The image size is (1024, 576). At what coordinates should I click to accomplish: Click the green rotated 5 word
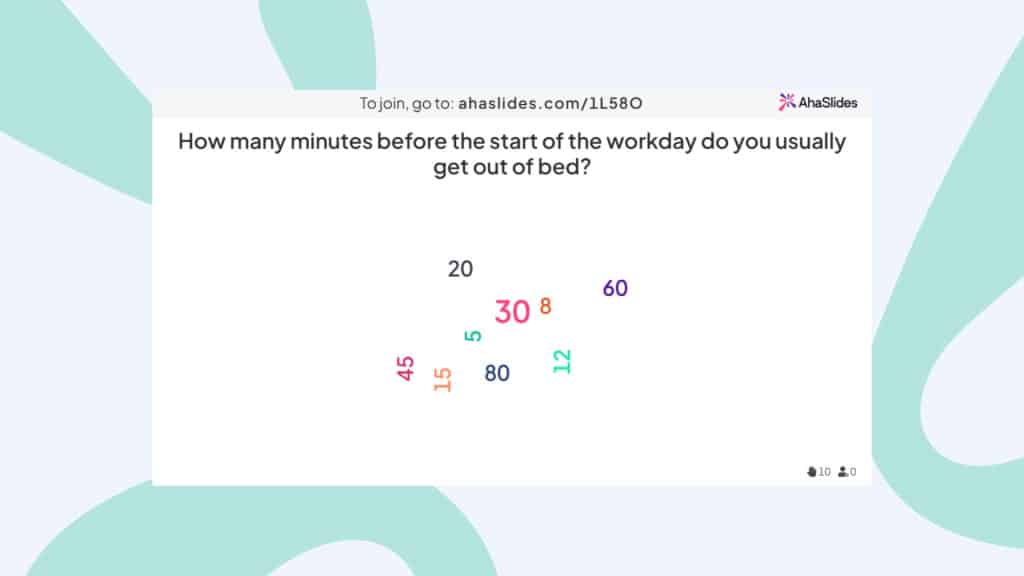point(473,336)
